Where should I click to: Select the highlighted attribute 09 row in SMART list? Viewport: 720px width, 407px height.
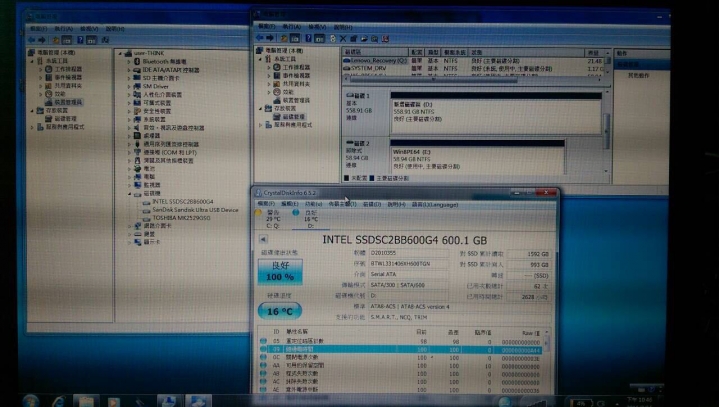(401, 350)
